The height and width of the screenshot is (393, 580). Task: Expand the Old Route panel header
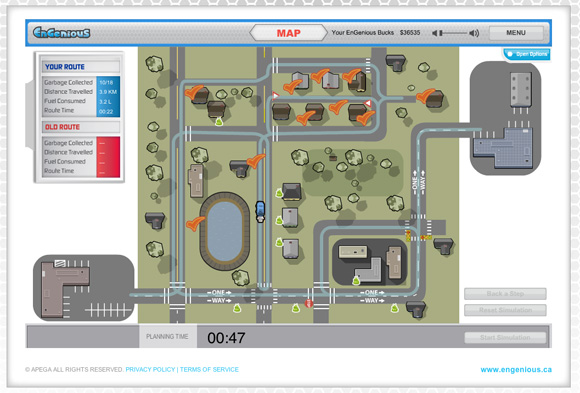pos(81,127)
